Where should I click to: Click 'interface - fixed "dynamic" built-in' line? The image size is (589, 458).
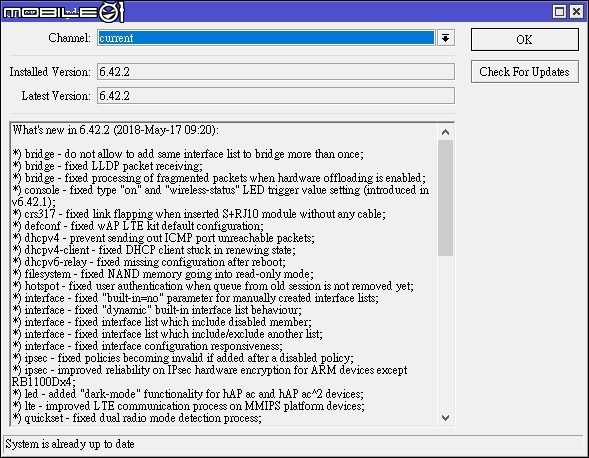157,310
